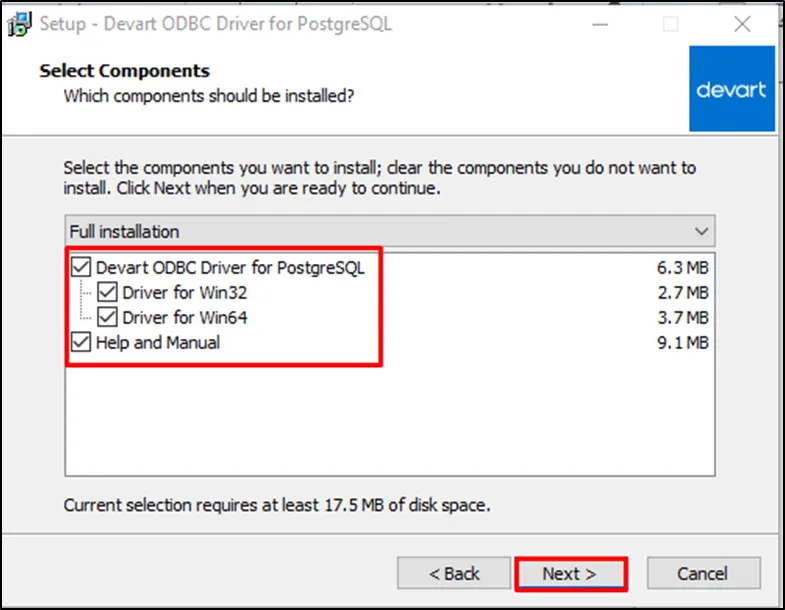The width and height of the screenshot is (785, 610).
Task: Click the 6.3 MB size value
Action: (x=682, y=268)
